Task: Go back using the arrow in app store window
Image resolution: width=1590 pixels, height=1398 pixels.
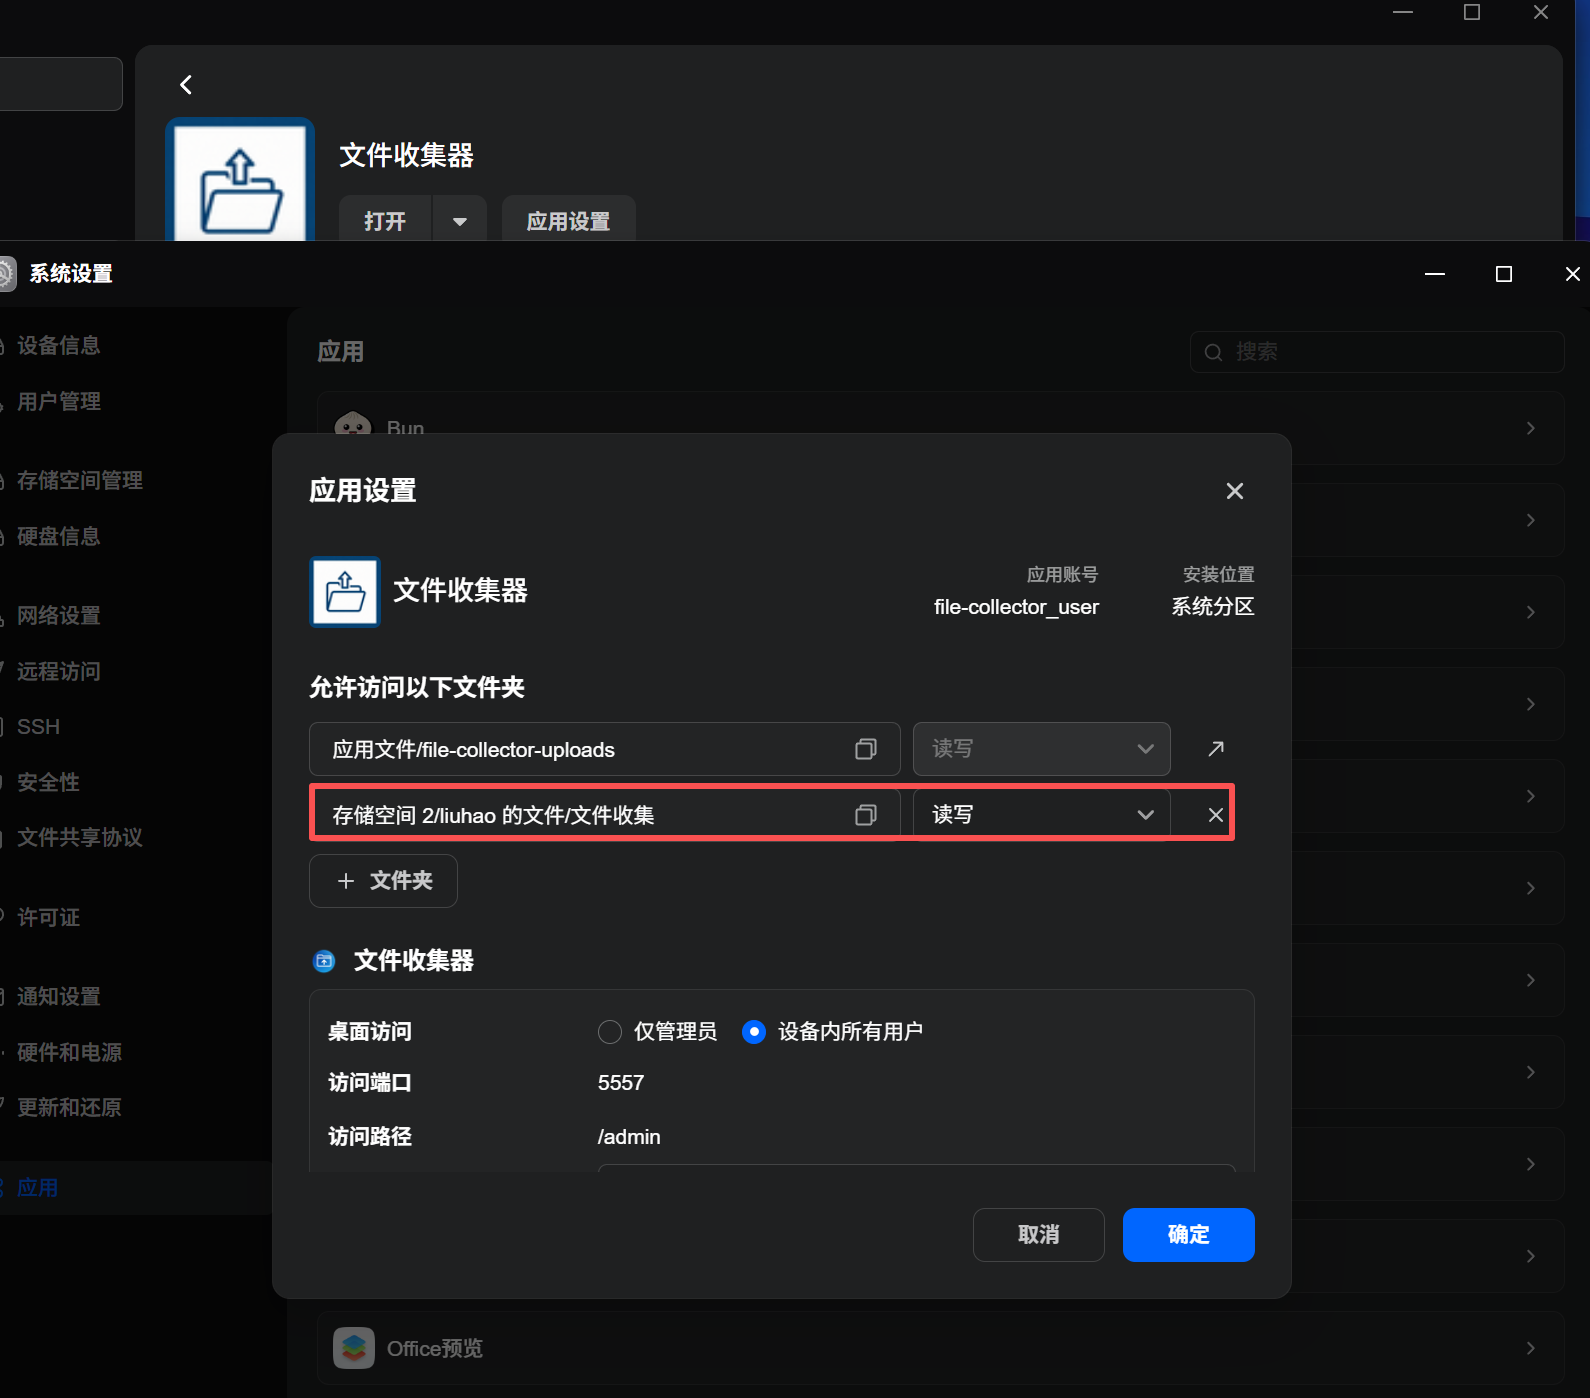Action: pos(186,85)
